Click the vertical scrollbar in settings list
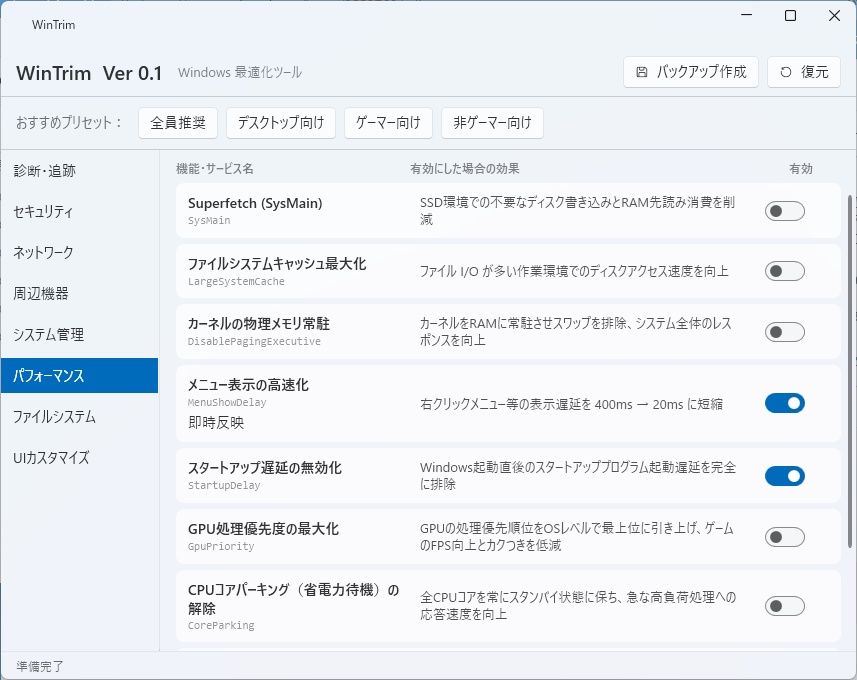This screenshot has width=857, height=680. point(850,371)
